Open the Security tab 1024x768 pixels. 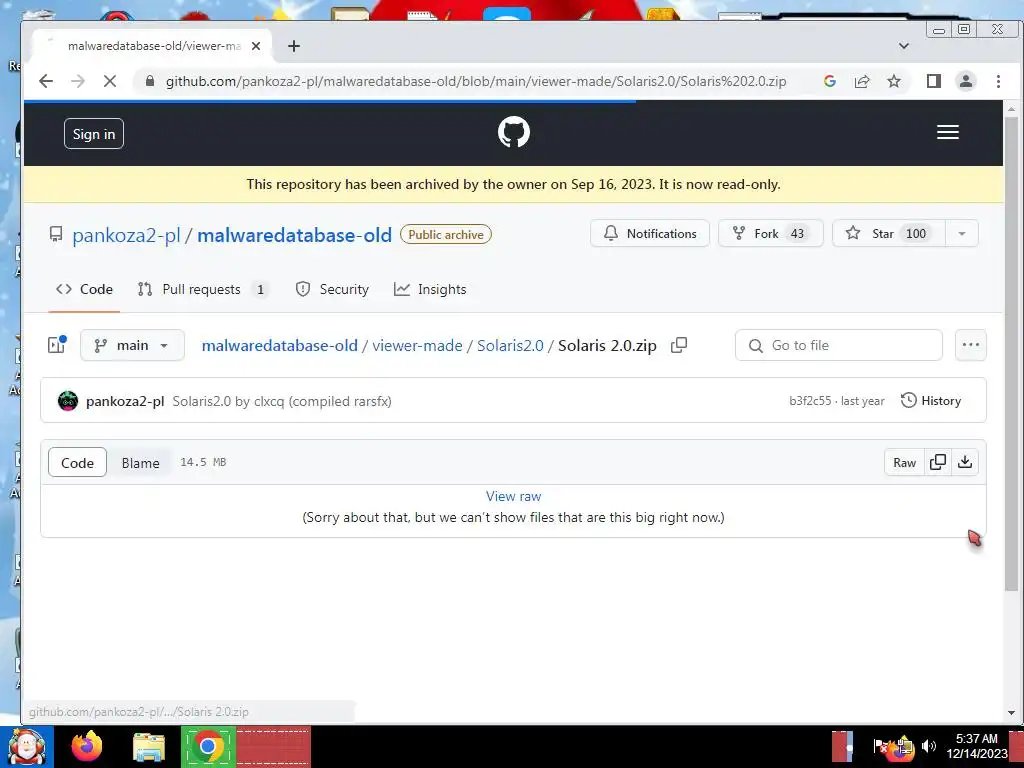(x=332, y=289)
